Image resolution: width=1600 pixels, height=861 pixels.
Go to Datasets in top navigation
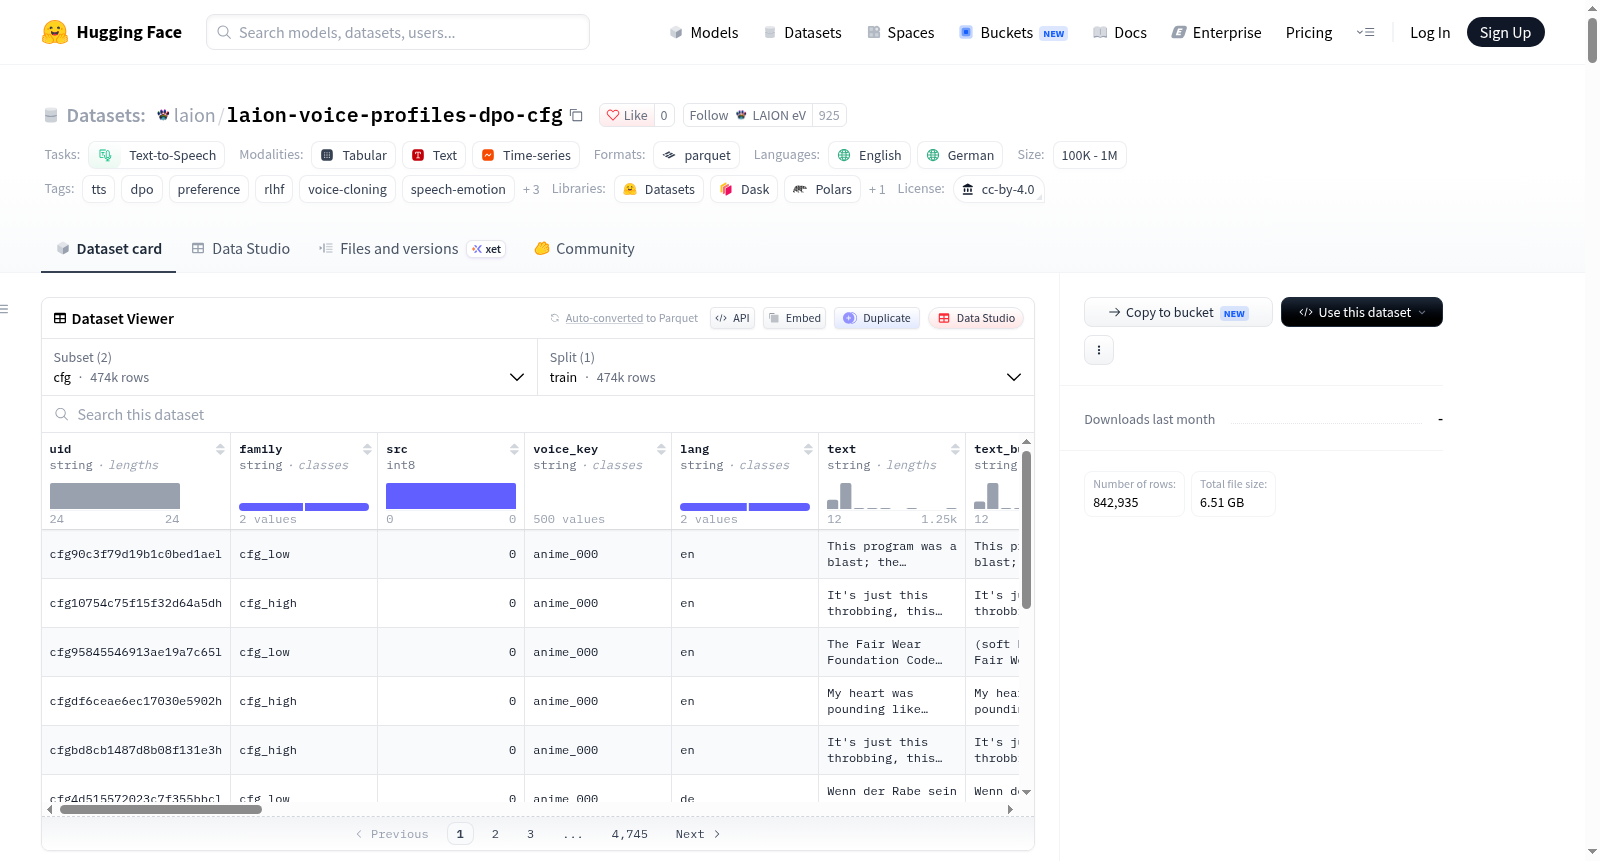[x=802, y=32]
